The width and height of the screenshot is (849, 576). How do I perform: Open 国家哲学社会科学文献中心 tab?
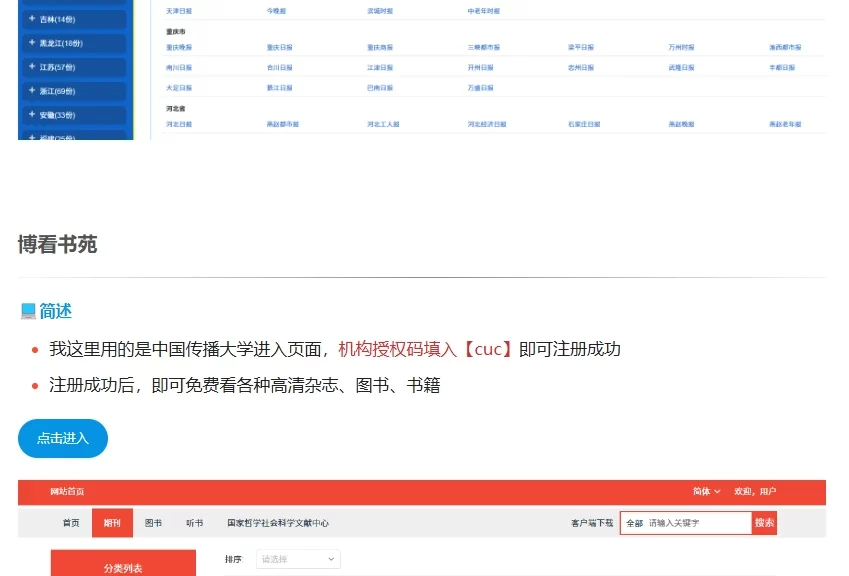[x=278, y=523]
